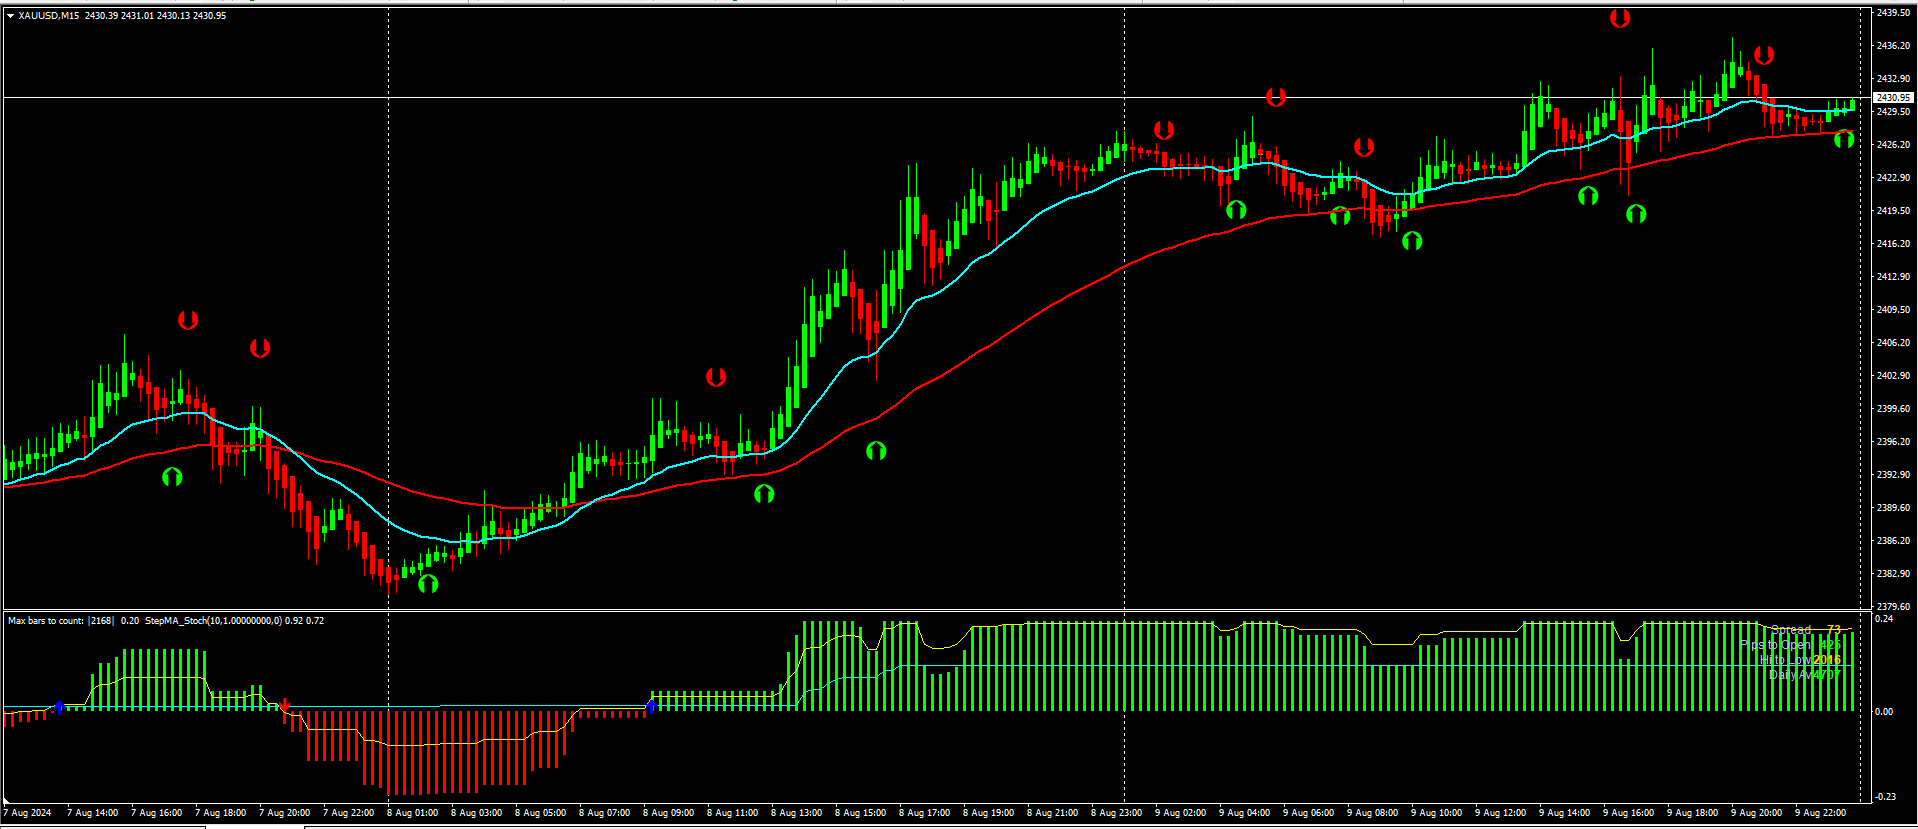Click the green buy arrow below the 8 Aug 12:00 candles
This screenshot has width=1918, height=829.
pyautogui.click(x=764, y=493)
